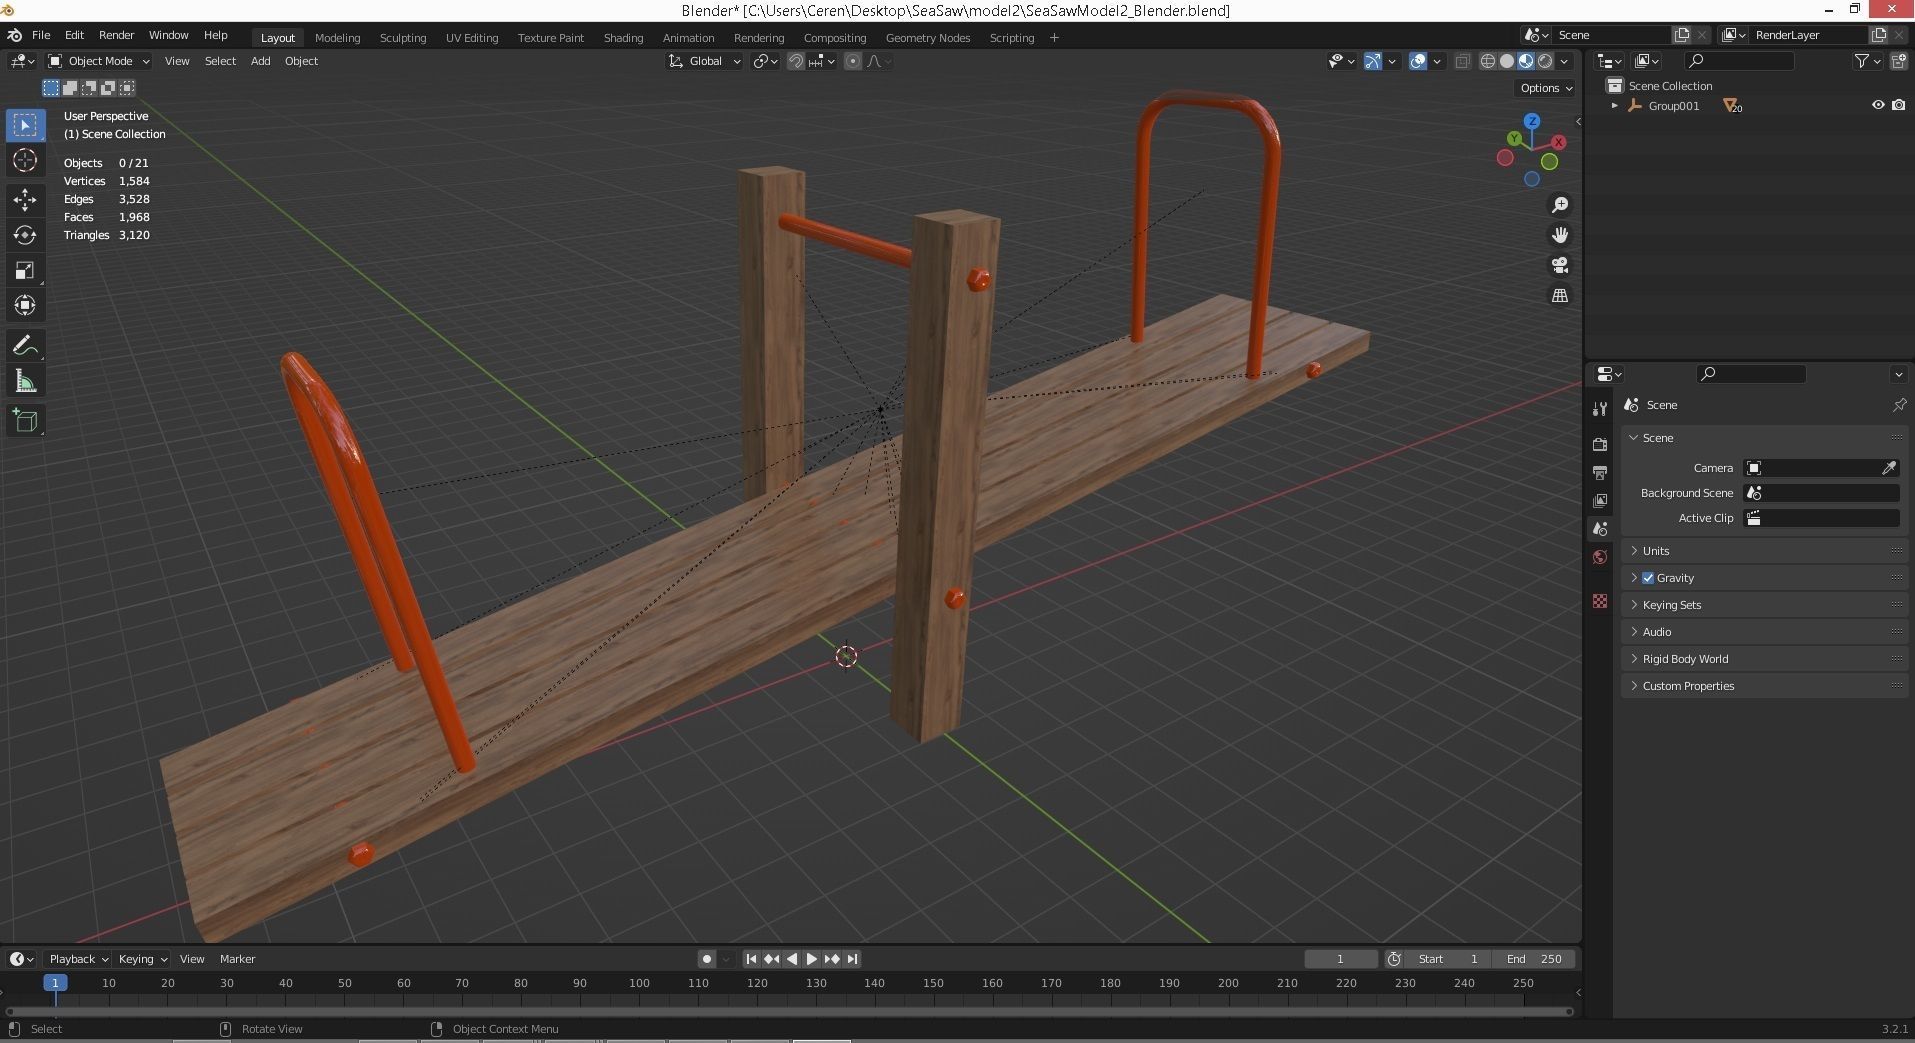Click the Options button
1915x1043 pixels.
point(1546,88)
